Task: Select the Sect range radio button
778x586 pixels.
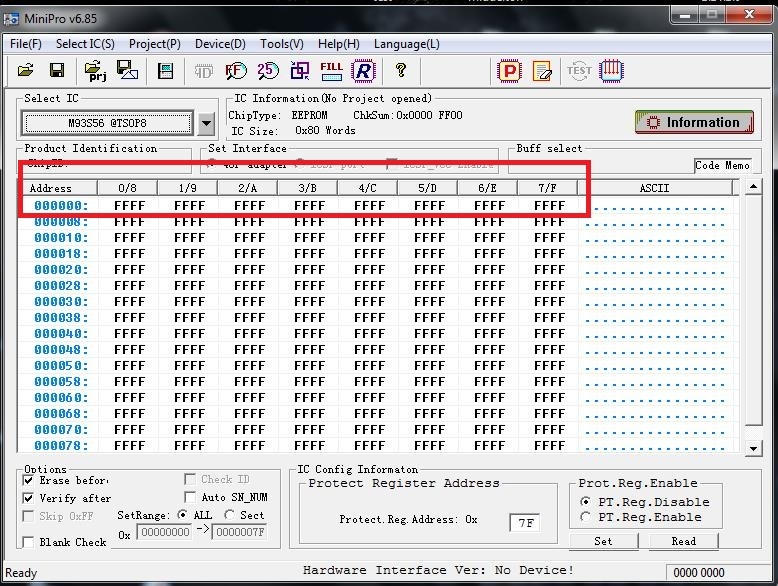Action: (x=229, y=515)
